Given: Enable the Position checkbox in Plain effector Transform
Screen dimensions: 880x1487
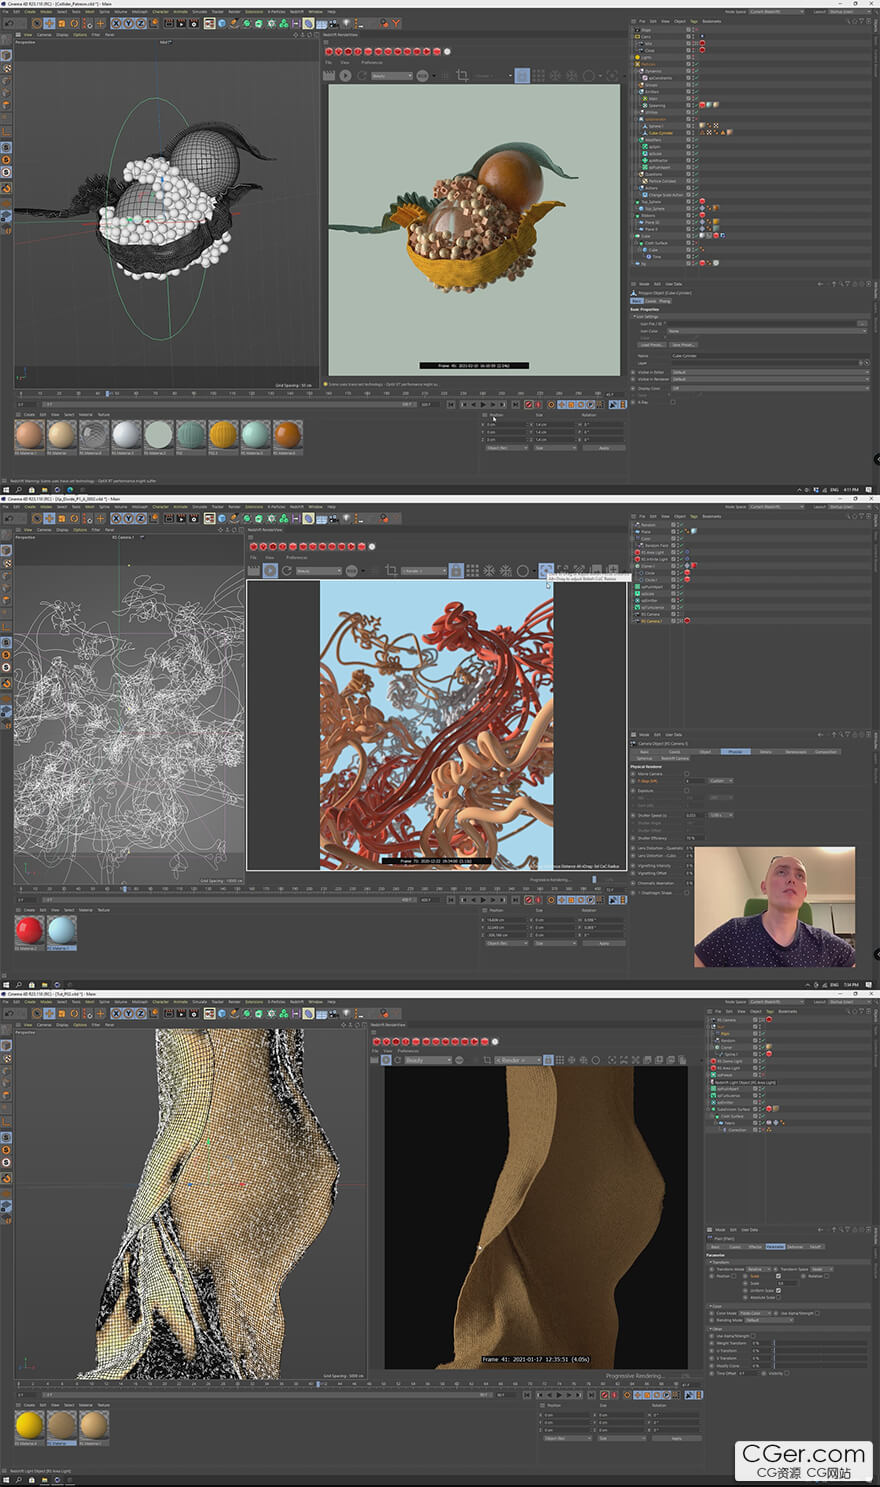Looking at the screenshot, I should coord(733,1276).
